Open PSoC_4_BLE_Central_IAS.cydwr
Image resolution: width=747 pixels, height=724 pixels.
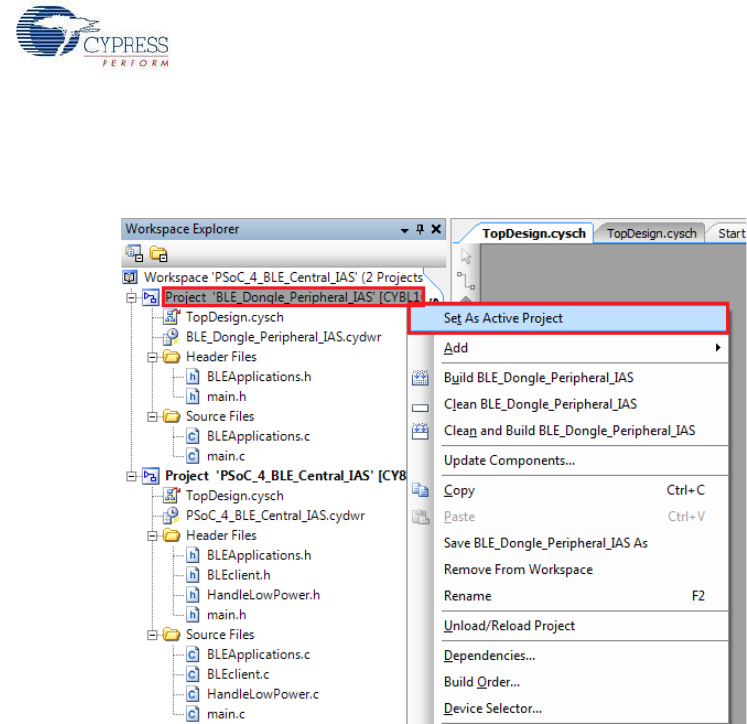[275, 516]
